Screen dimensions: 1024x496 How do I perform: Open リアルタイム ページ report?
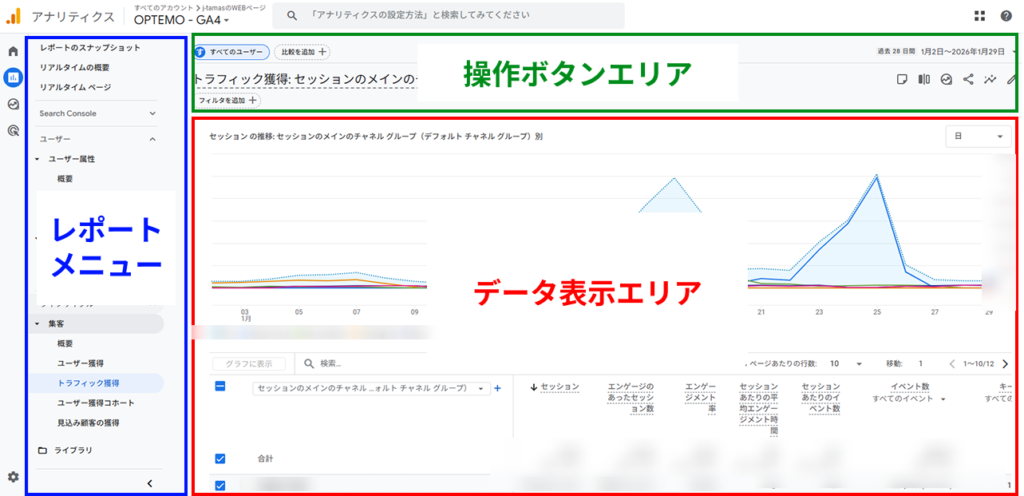(75, 87)
